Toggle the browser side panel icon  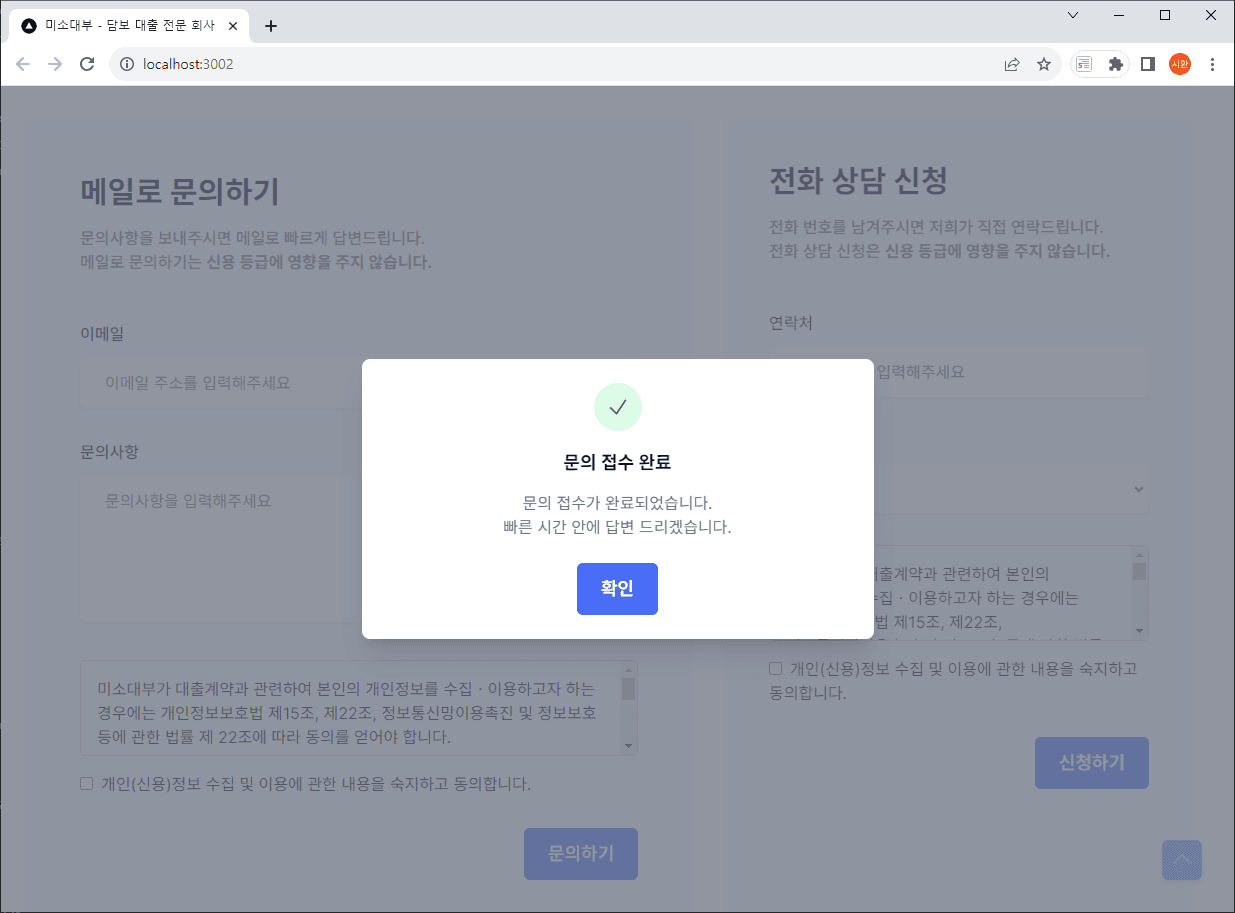coord(1148,64)
